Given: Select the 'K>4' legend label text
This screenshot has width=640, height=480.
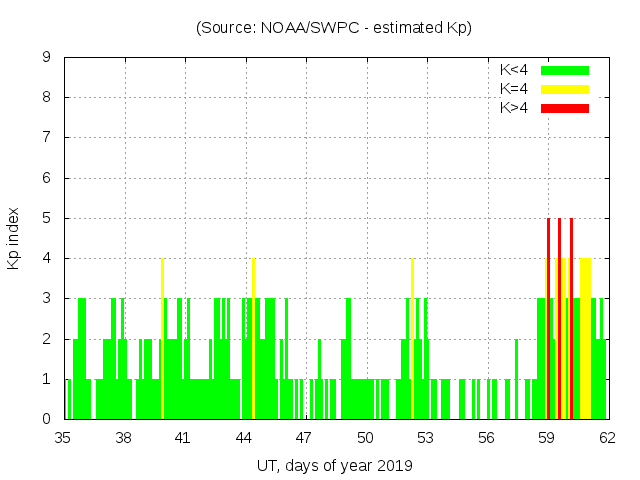Looking at the screenshot, I should (514, 107).
